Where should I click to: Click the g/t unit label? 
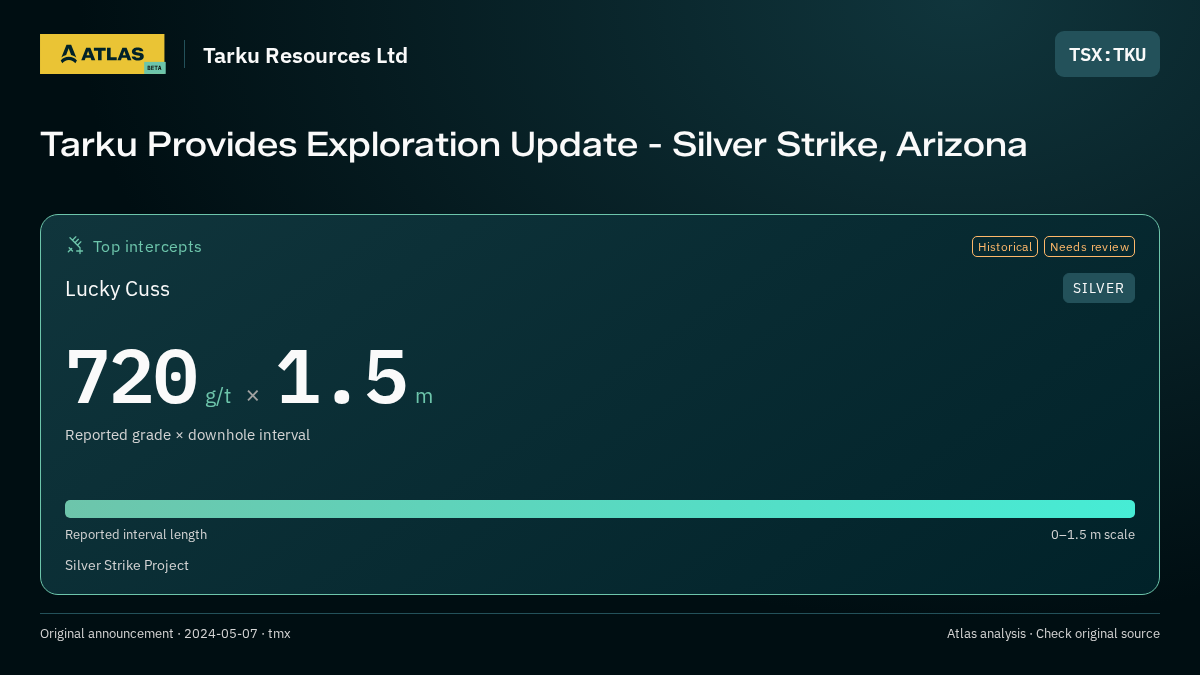(x=218, y=396)
